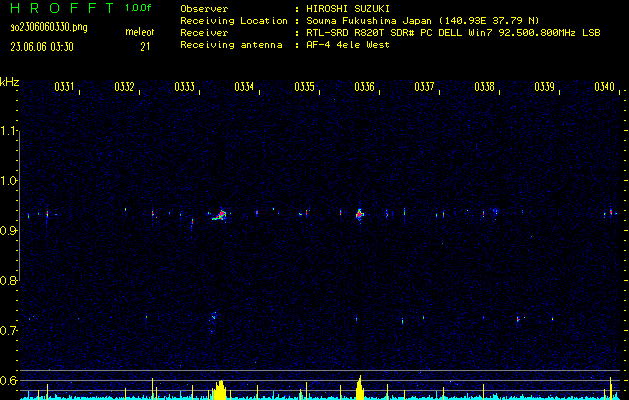Select the 0333 time tick label

(184, 88)
